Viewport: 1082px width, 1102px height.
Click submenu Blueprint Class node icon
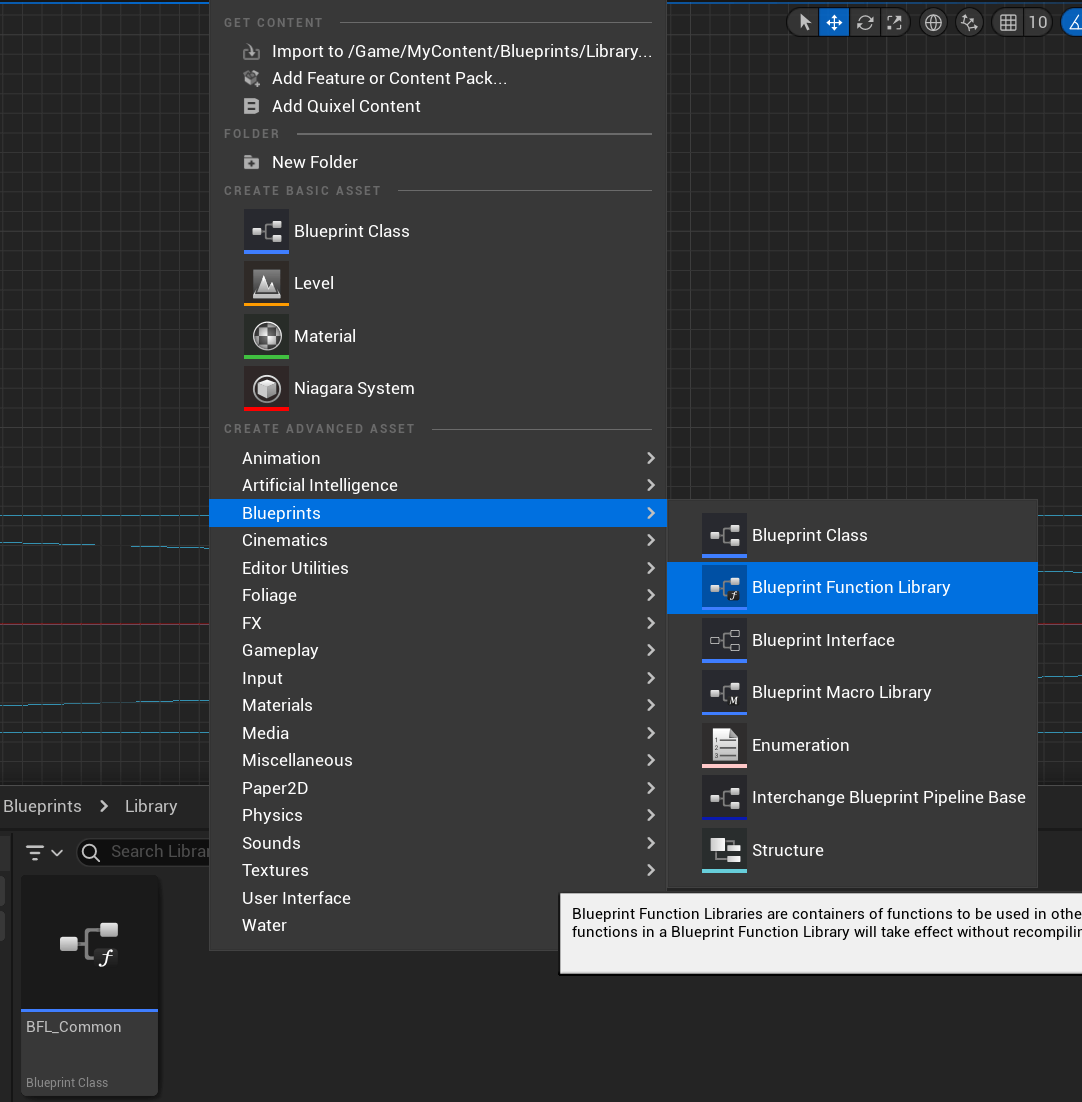point(724,536)
